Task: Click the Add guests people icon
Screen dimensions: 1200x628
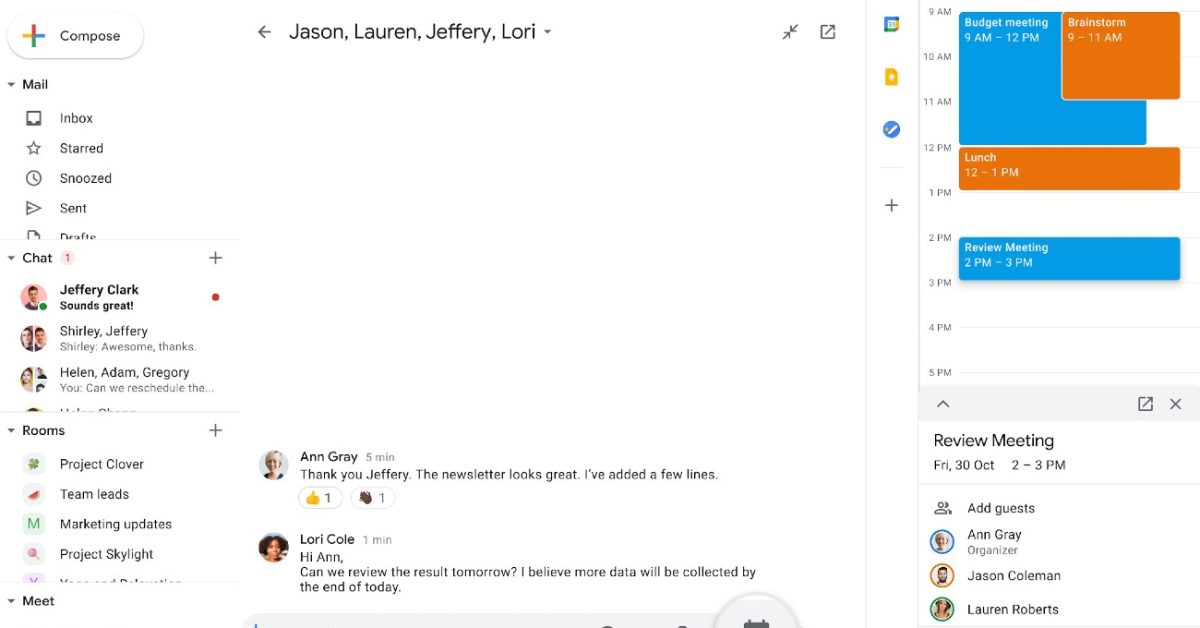Action: [x=942, y=508]
